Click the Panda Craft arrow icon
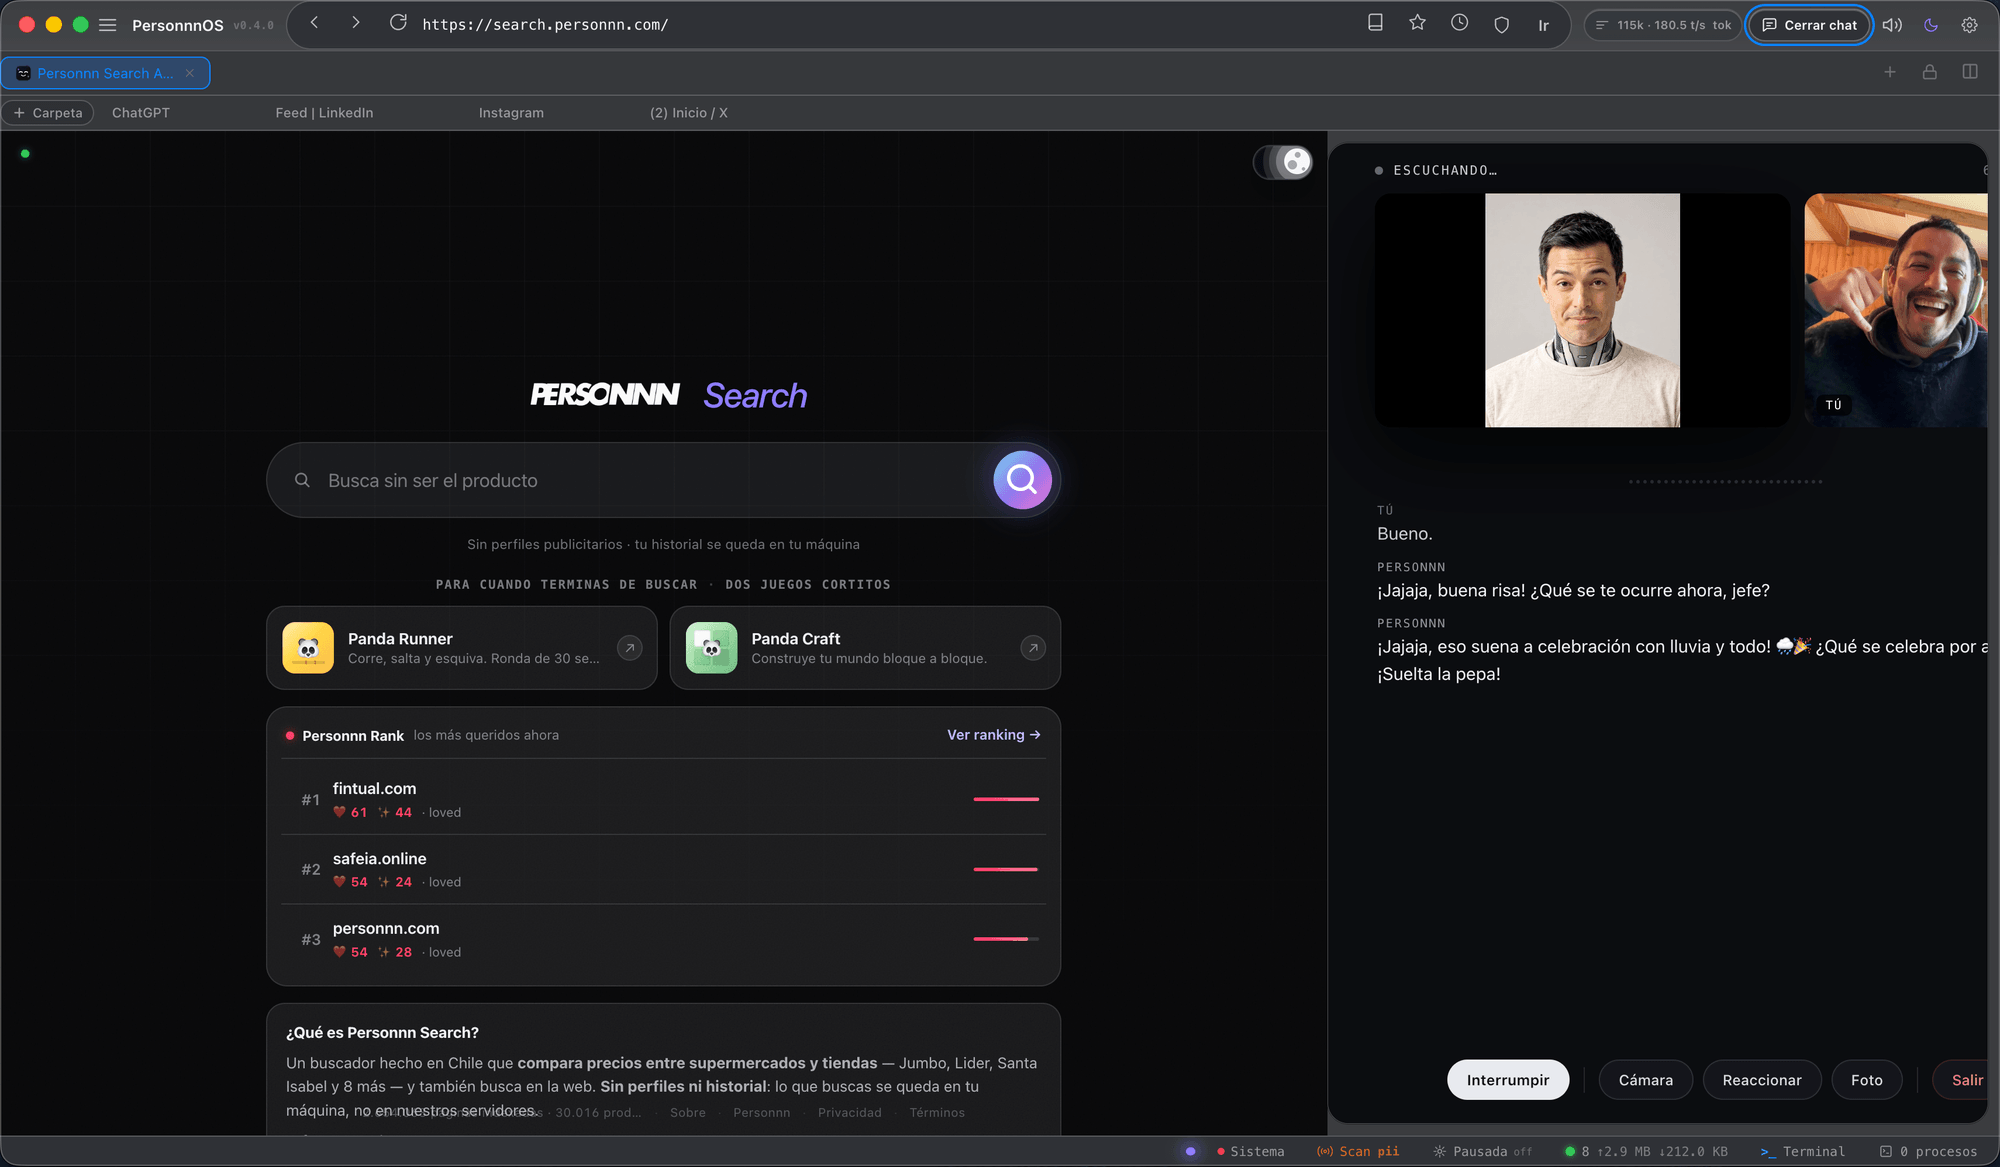The height and width of the screenshot is (1167, 2000). 1033,648
